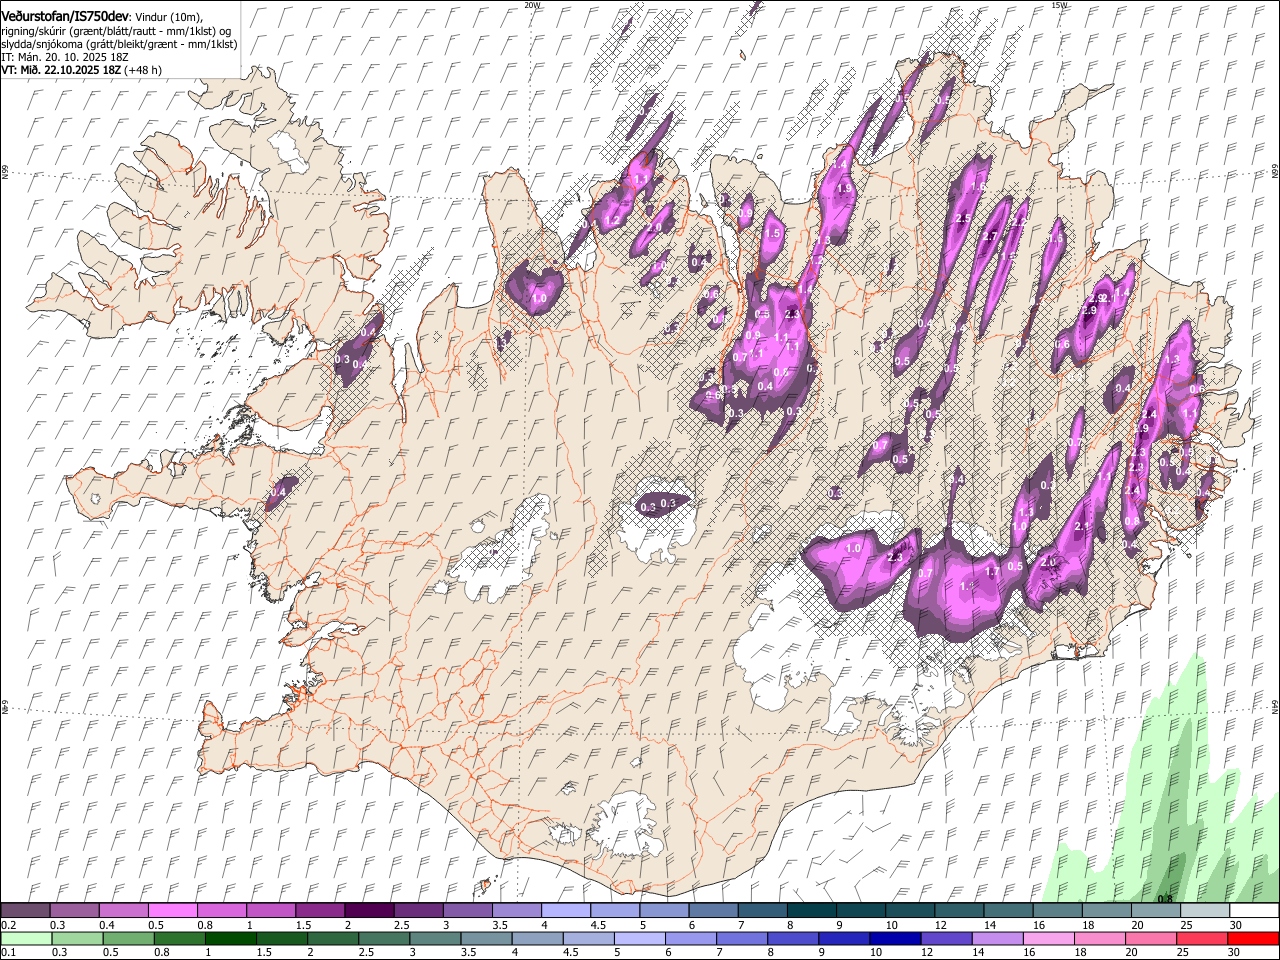1280x960 pixels.
Task: Choose the deep blue lower swatch labeled 10
Action: [894, 939]
